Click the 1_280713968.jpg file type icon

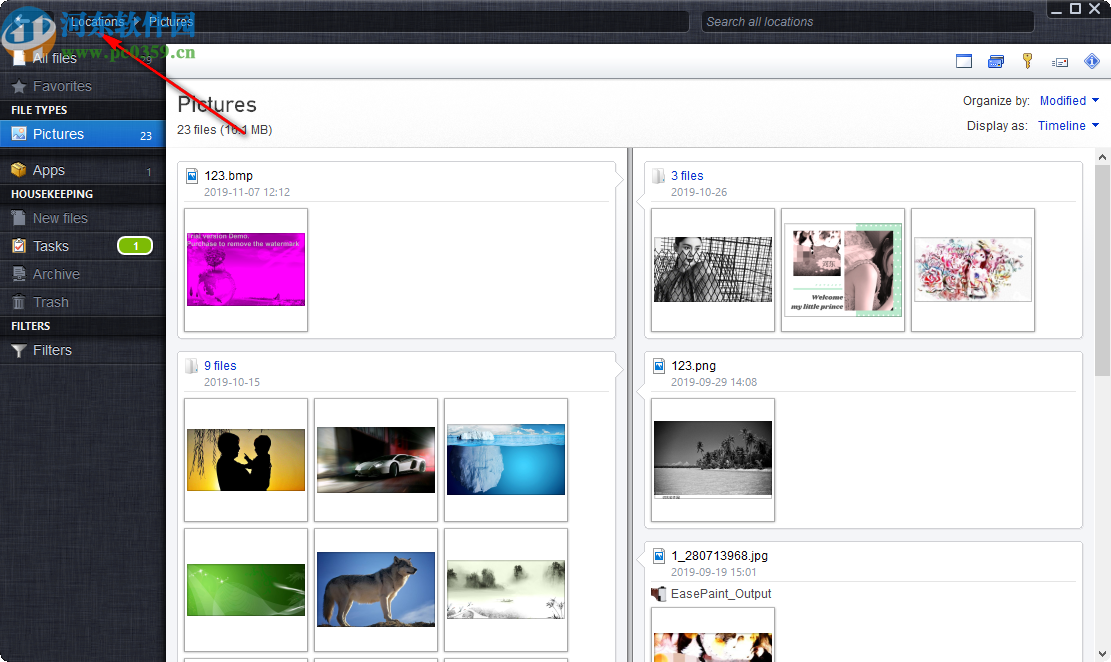pos(658,556)
